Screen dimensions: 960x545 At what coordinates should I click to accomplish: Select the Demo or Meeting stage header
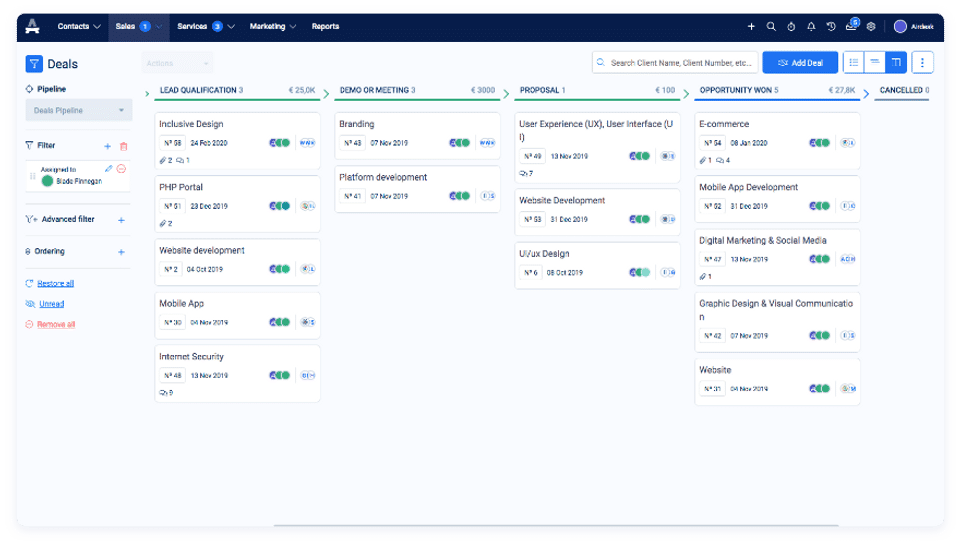[x=417, y=90]
